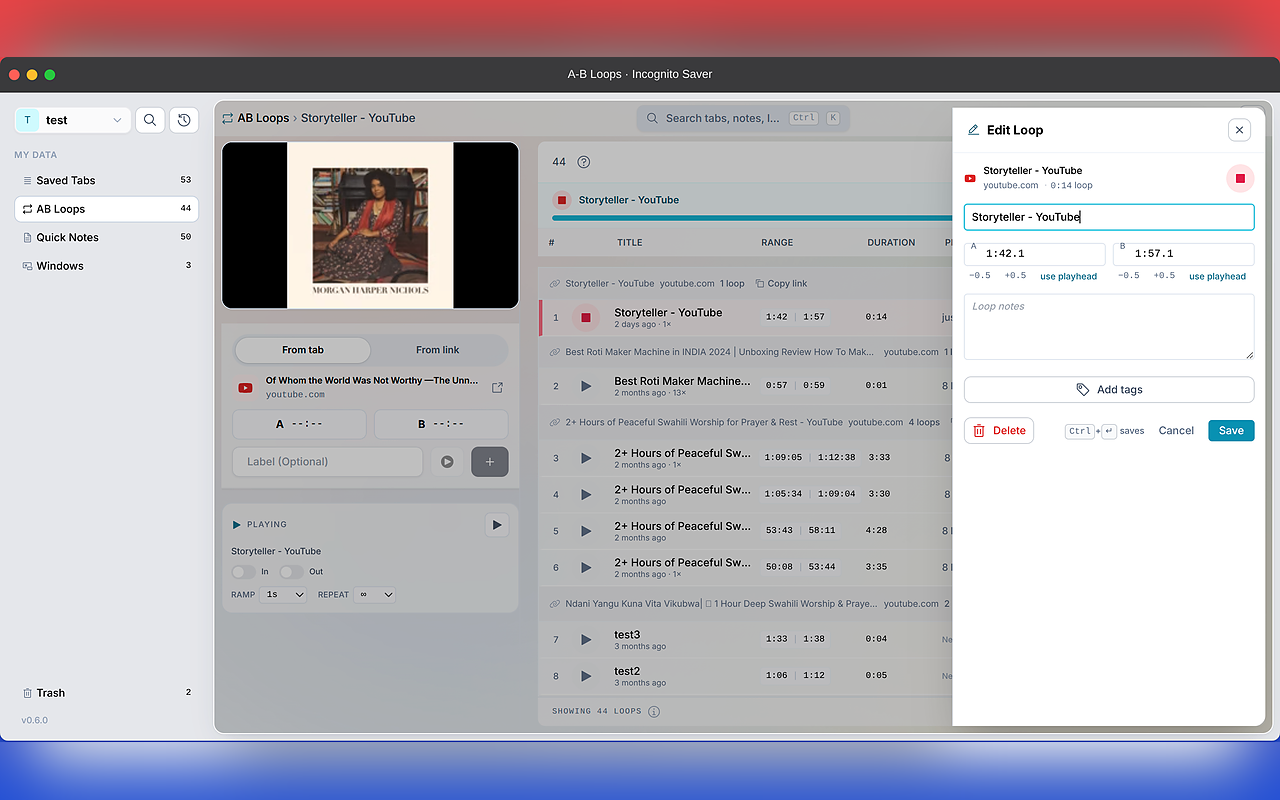Open Trash in the sidebar

(x=106, y=693)
